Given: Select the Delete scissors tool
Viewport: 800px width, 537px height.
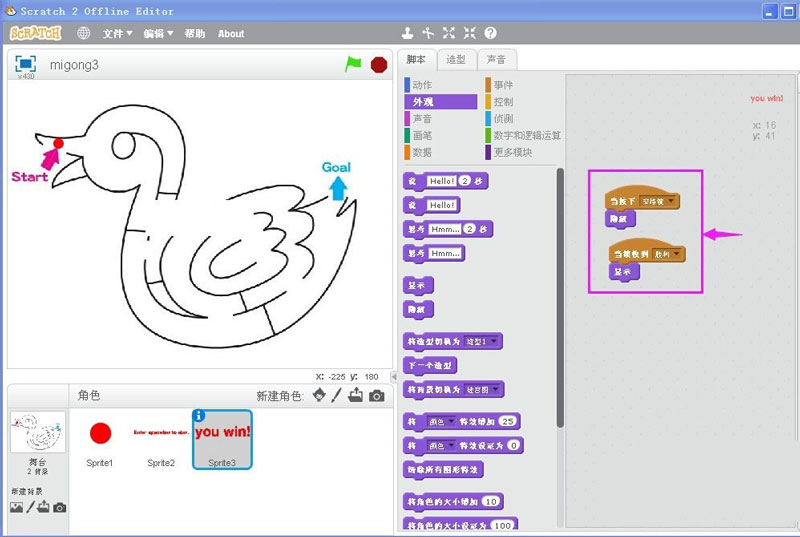Looking at the screenshot, I should tap(428, 33).
